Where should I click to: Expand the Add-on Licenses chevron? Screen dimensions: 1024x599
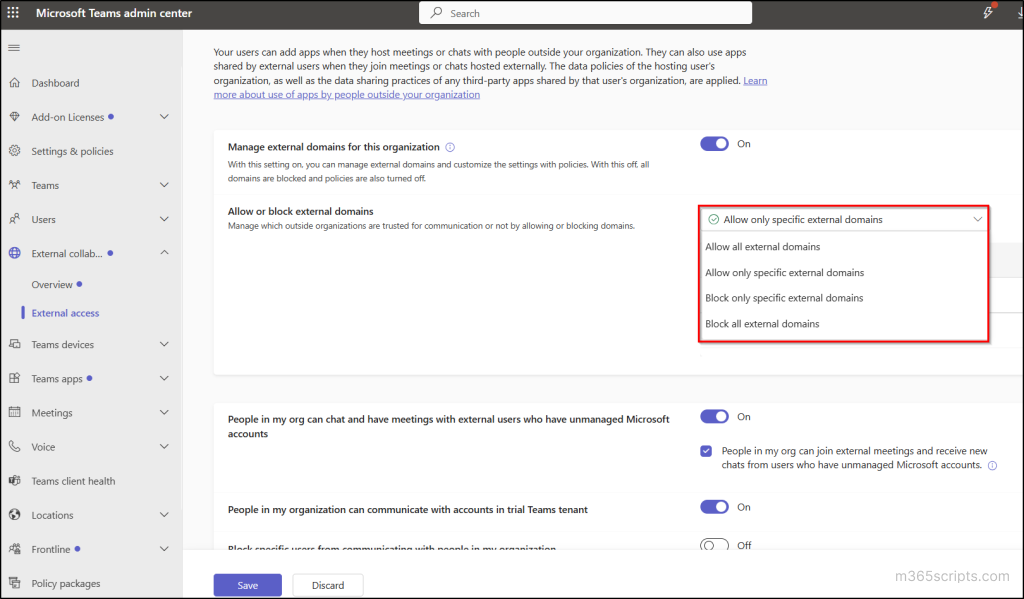coord(165,117)
